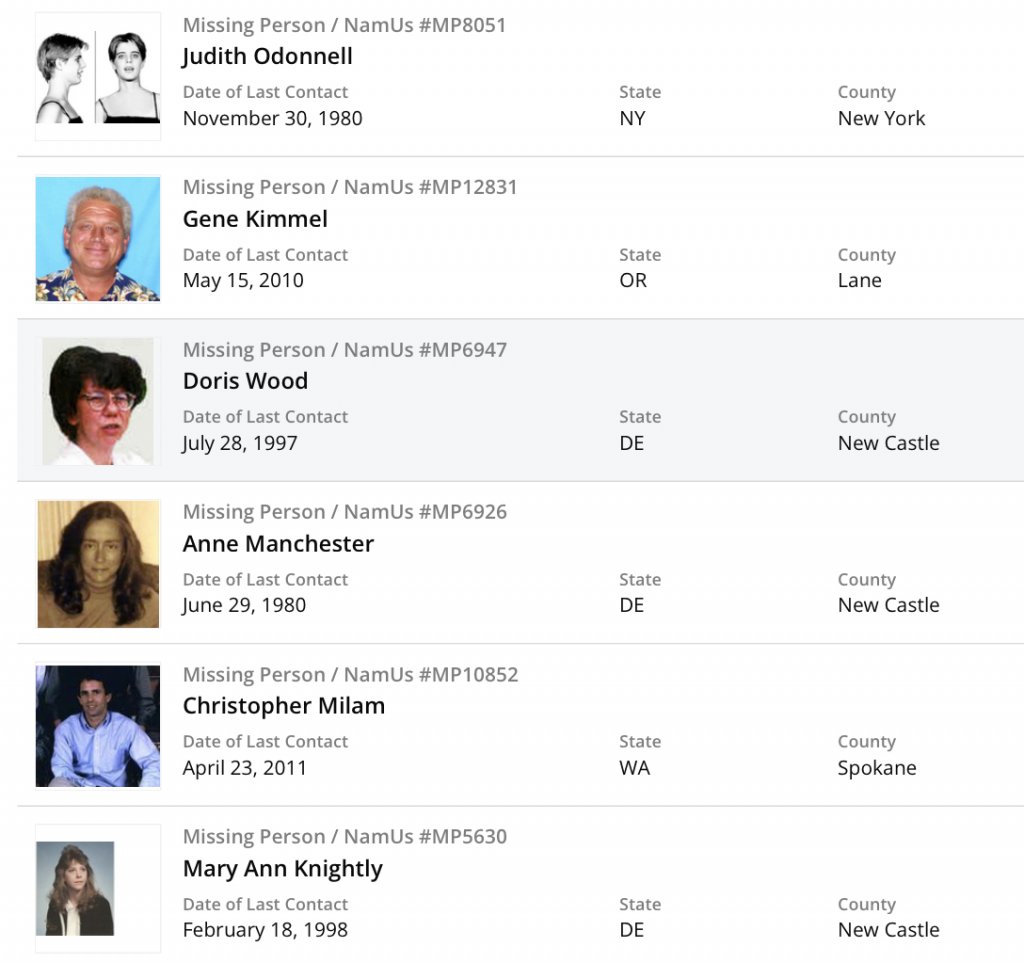View Mary Ann Knightly's photo thumbnail
The height and width of the screenshot is (963, 1024).
pyautogui.click(x=76, y=888)
